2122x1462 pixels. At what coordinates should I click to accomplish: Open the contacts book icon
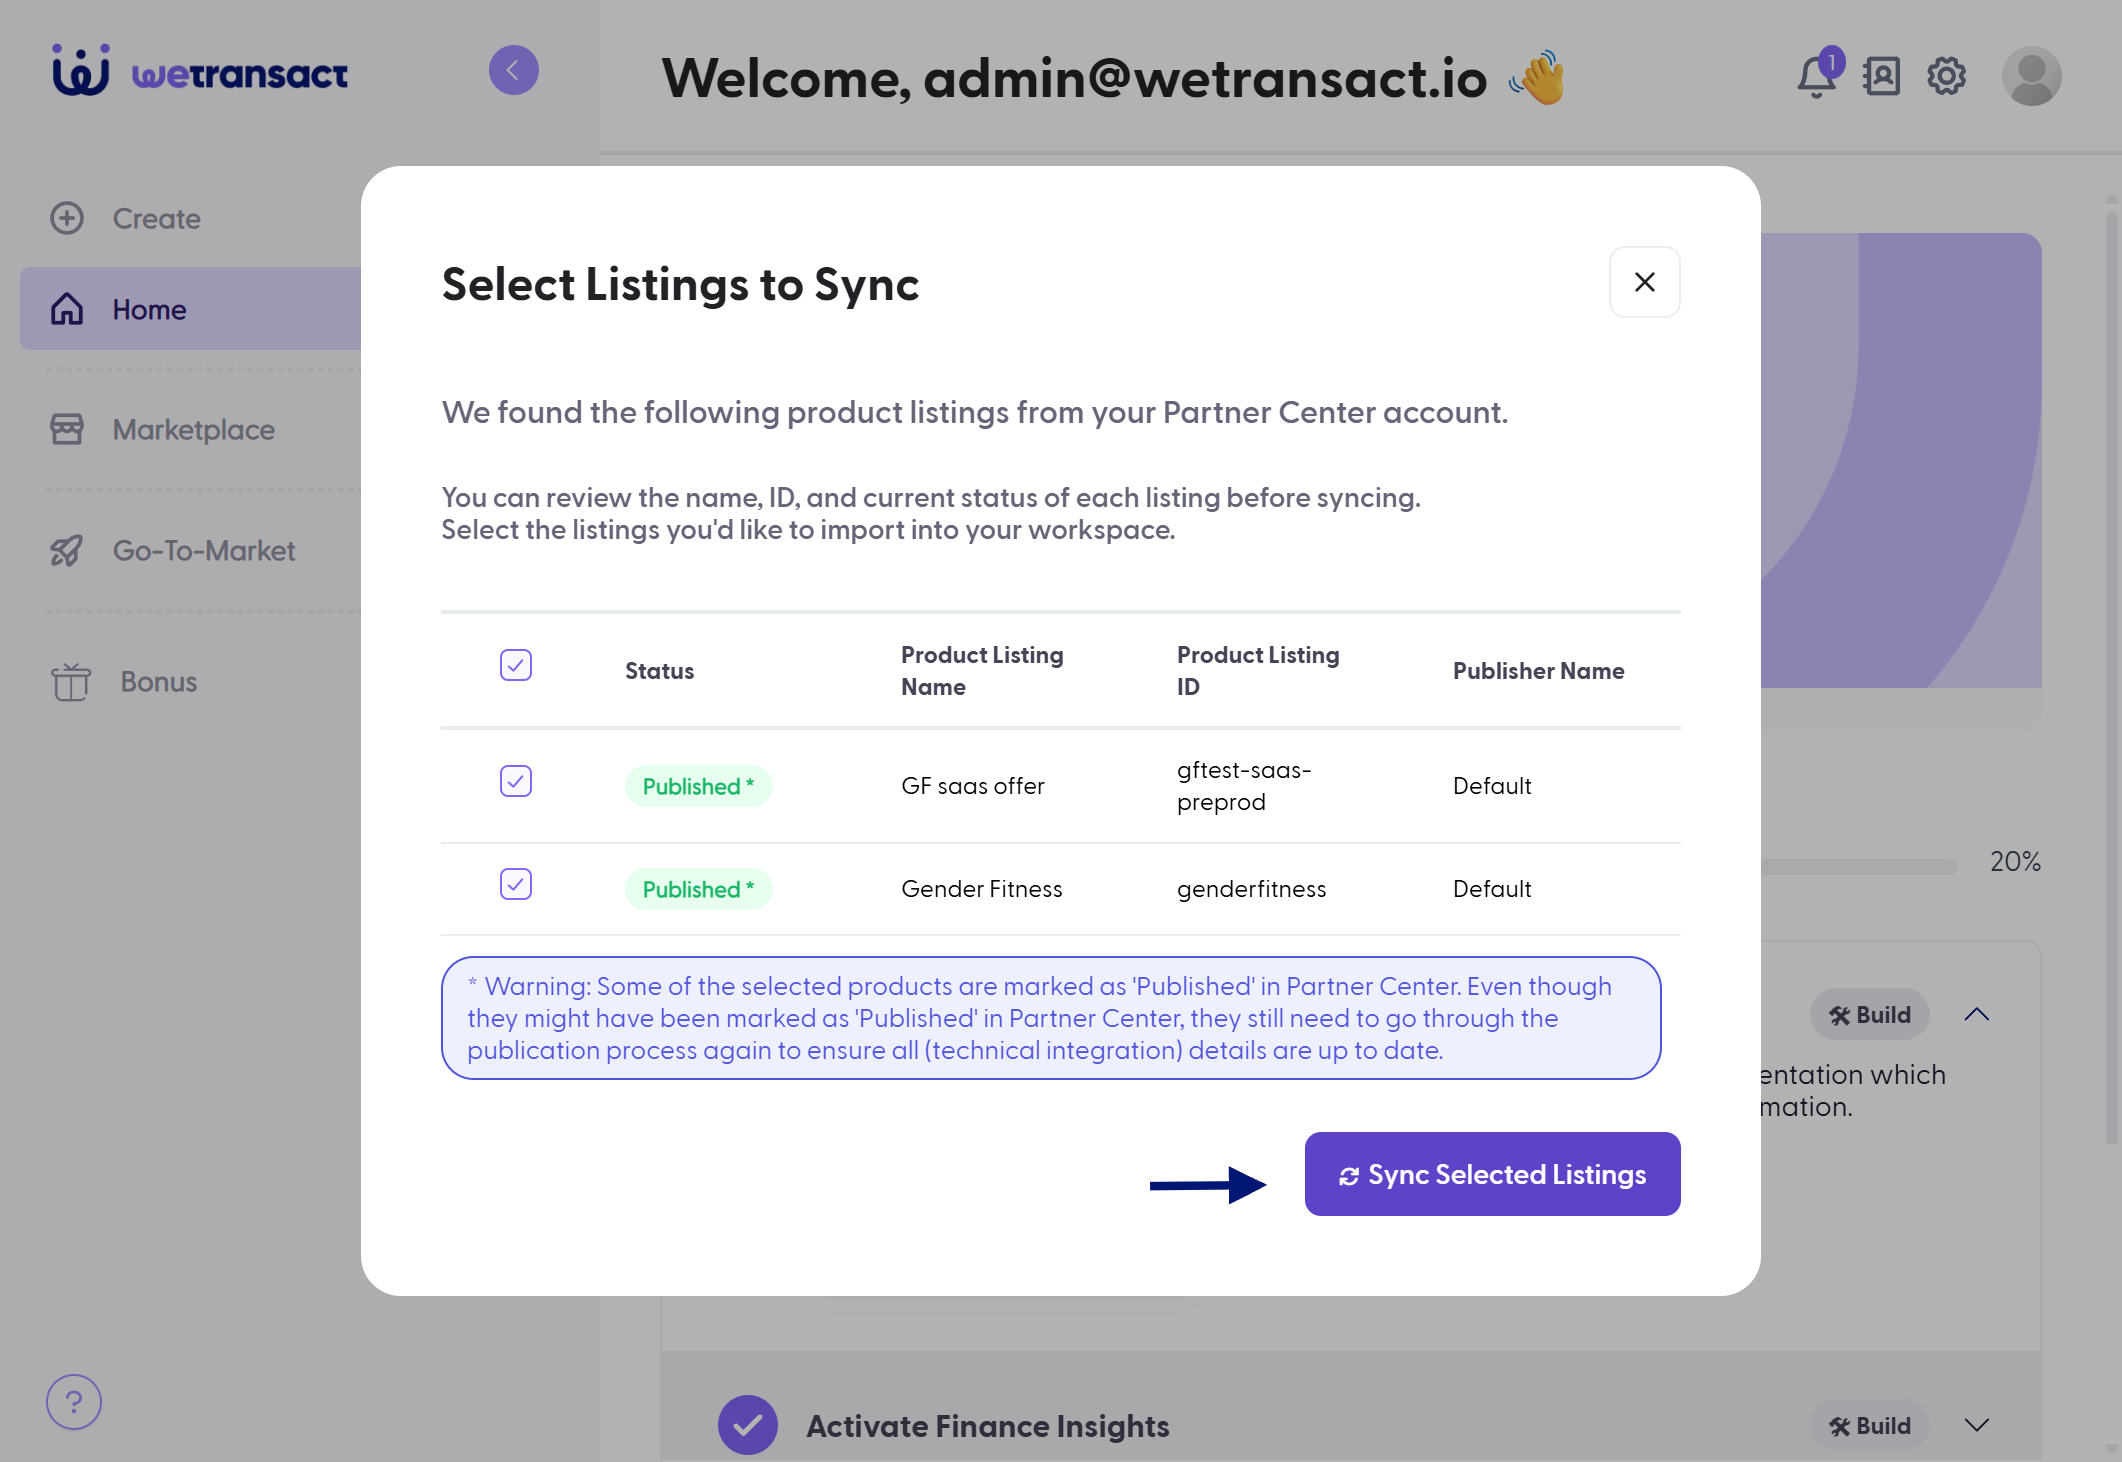click(1881, 76)
